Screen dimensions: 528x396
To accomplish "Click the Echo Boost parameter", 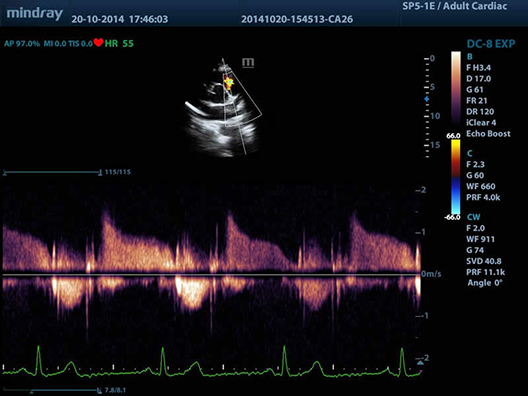I will click(x=488, y=134).
